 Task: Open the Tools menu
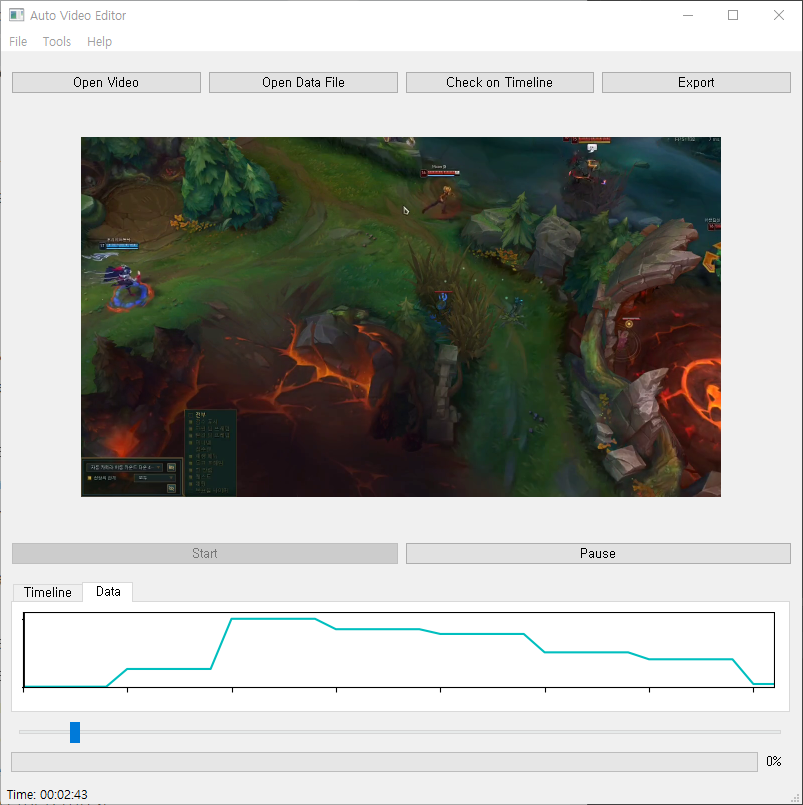(56, 41)
